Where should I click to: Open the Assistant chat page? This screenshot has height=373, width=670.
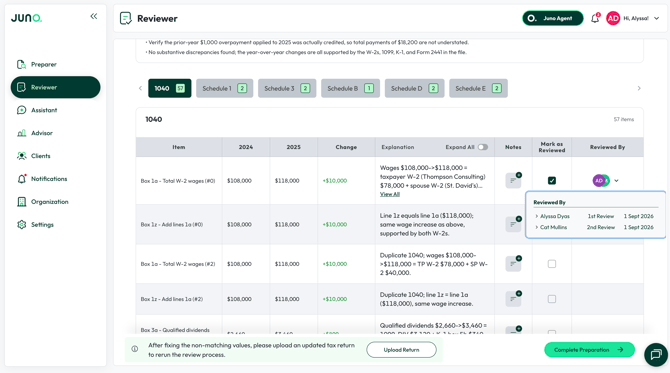[x=44, y=110]
